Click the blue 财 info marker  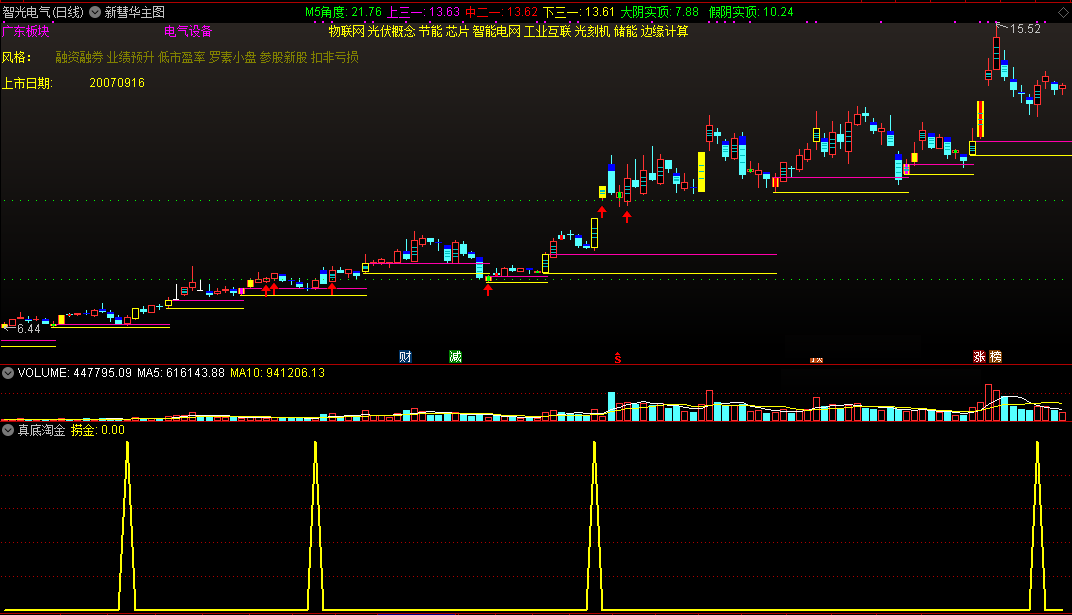point(405,357)
